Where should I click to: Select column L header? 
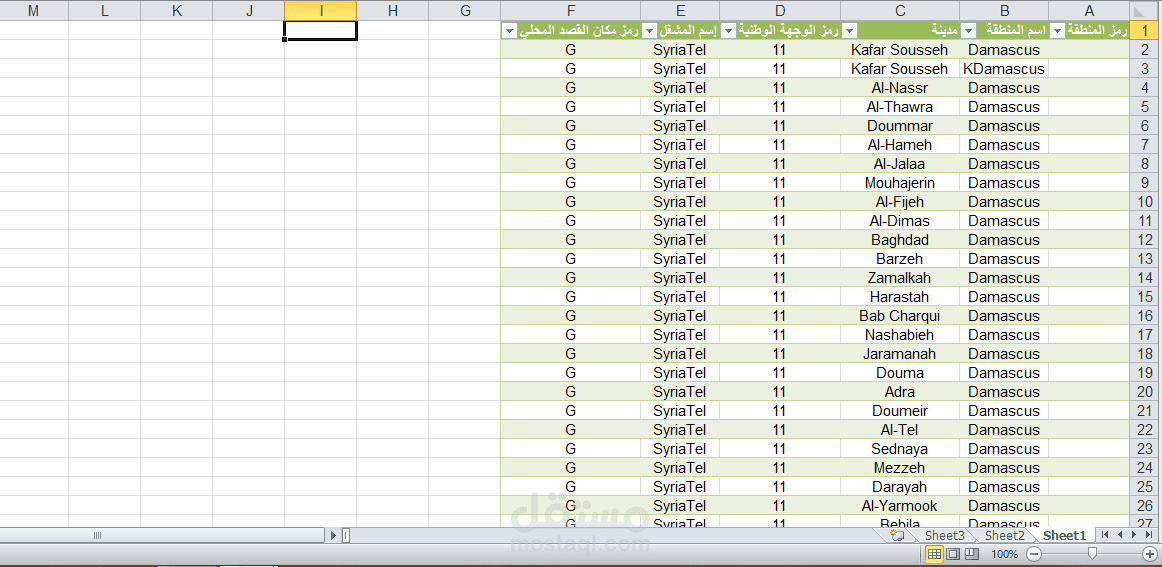pos(104,10)
